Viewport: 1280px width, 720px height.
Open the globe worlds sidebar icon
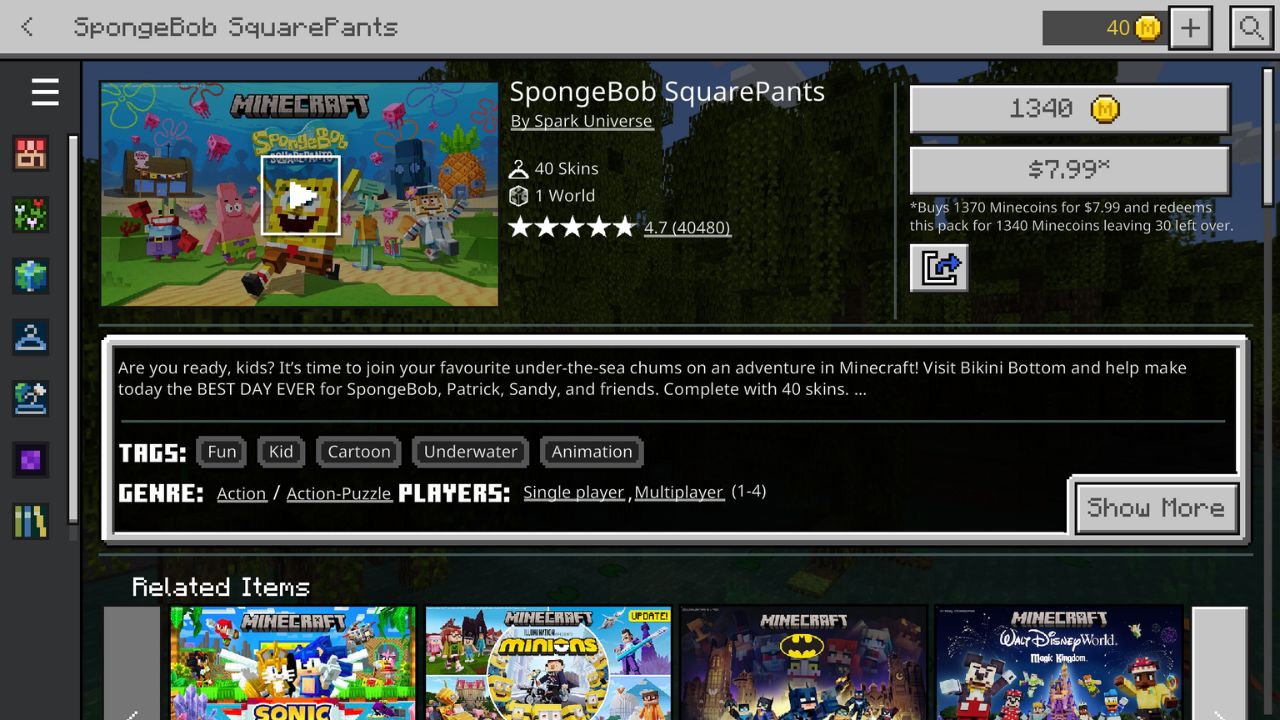pyautogui.click(x=31, y=275)
